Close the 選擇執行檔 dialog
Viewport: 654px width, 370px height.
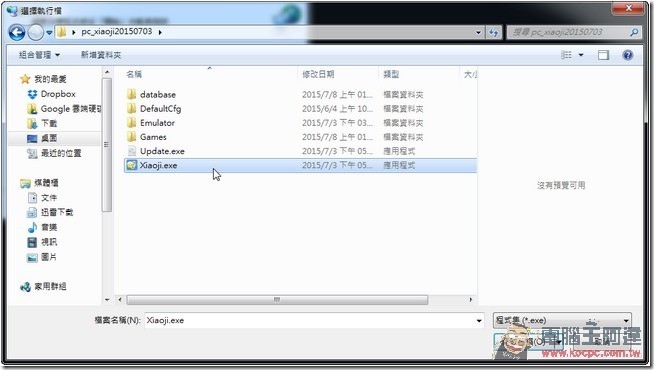click(629, 8)
